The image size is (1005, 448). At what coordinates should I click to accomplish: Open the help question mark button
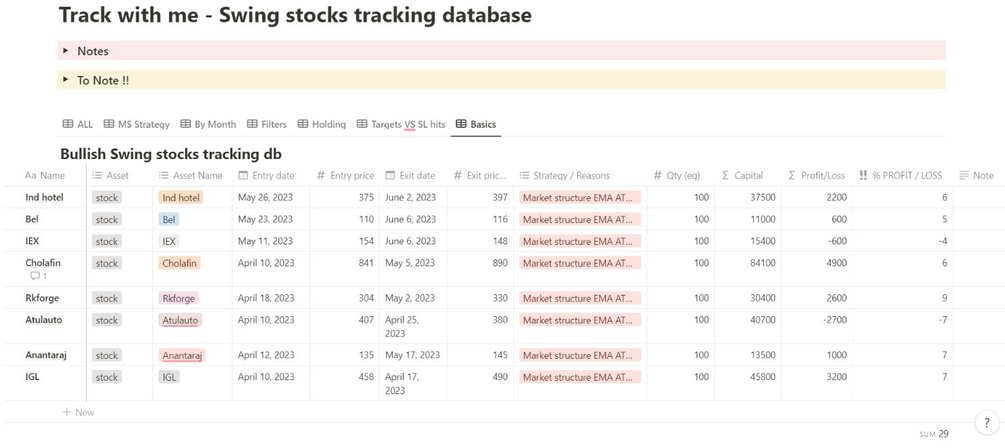click(x=987, y=423)
